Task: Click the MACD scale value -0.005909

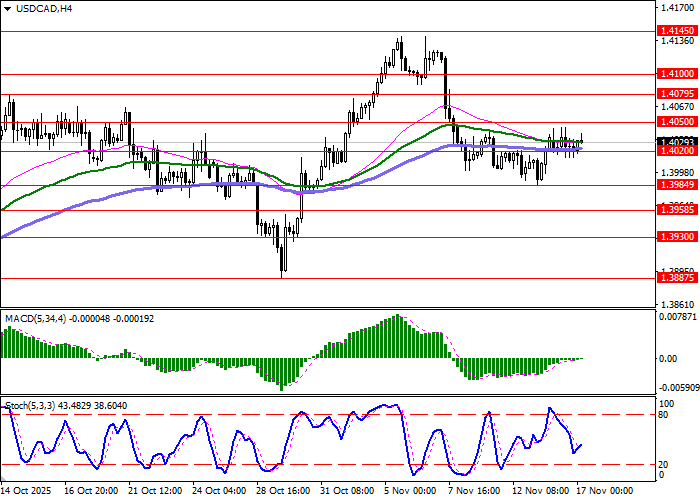Action: (678, 389)
